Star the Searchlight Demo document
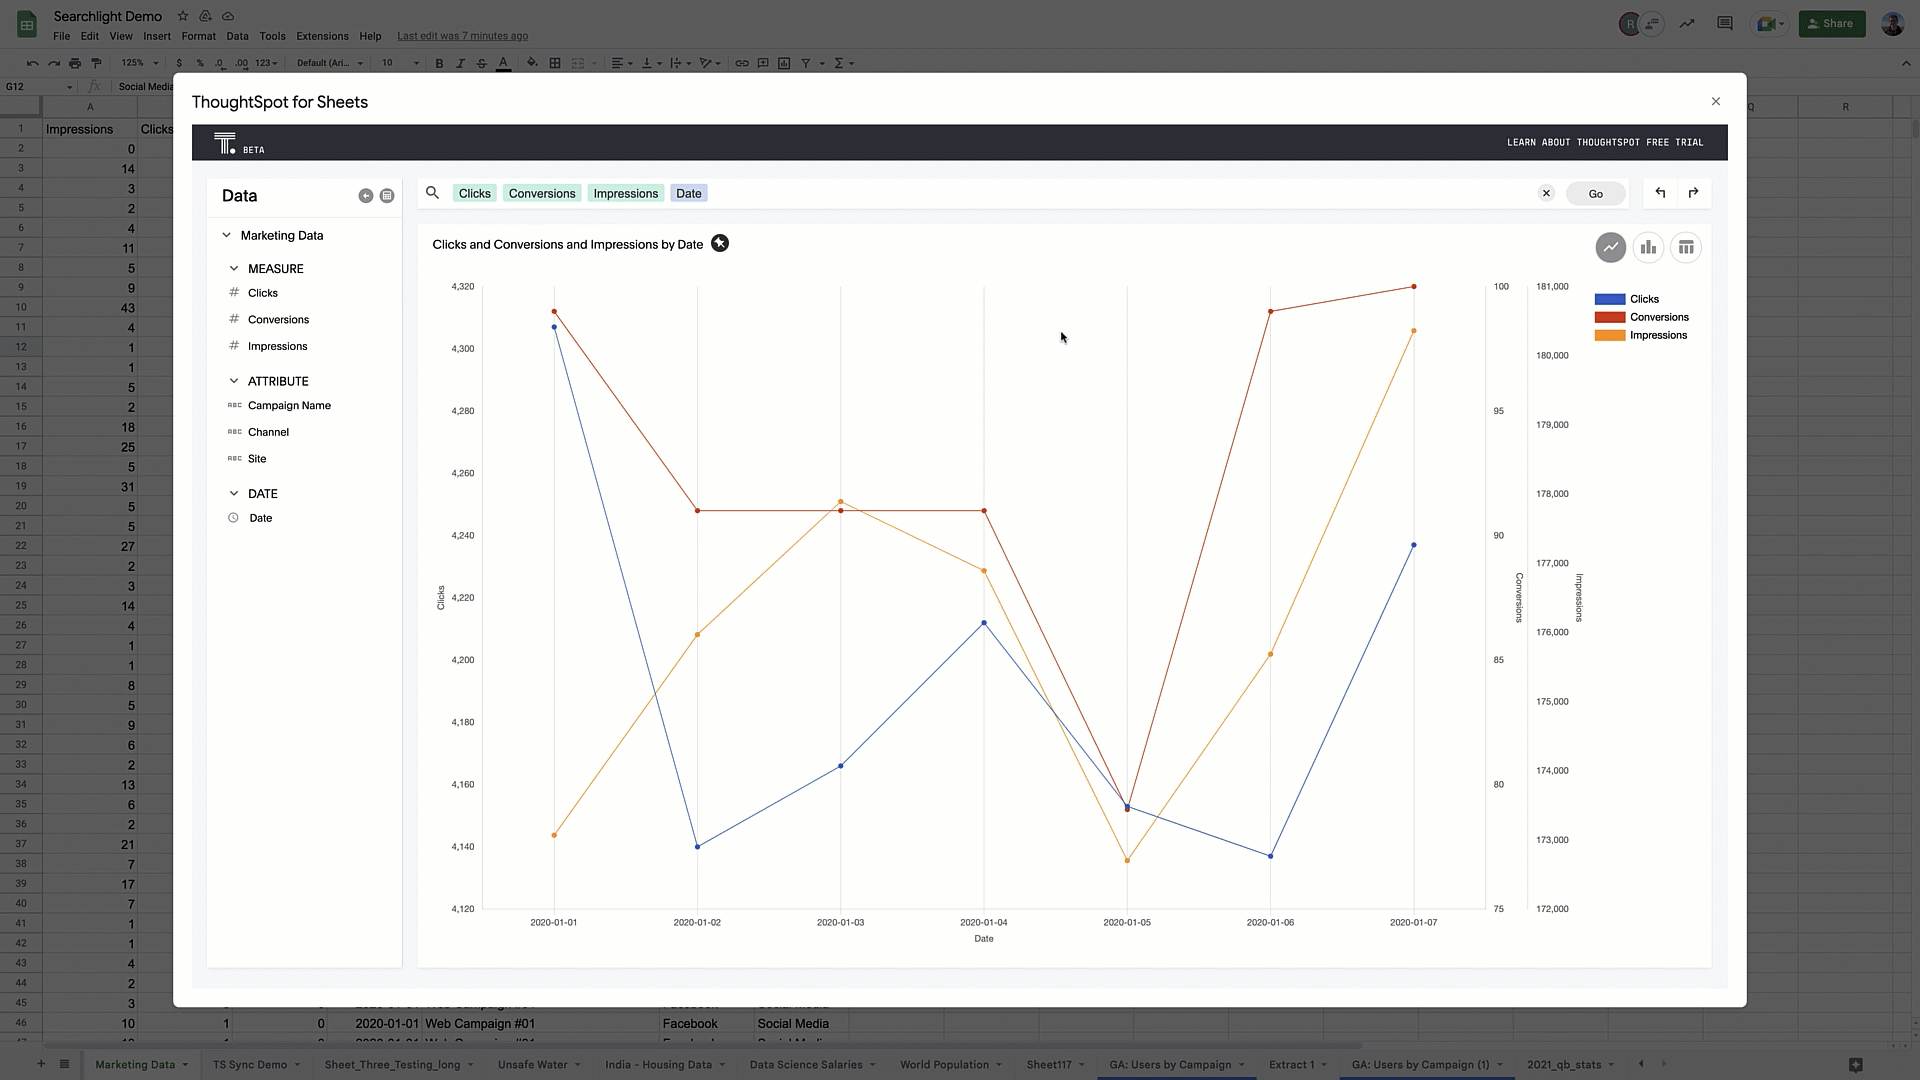Viewport: 1920px width, 1080px height. tap(183, 16)
